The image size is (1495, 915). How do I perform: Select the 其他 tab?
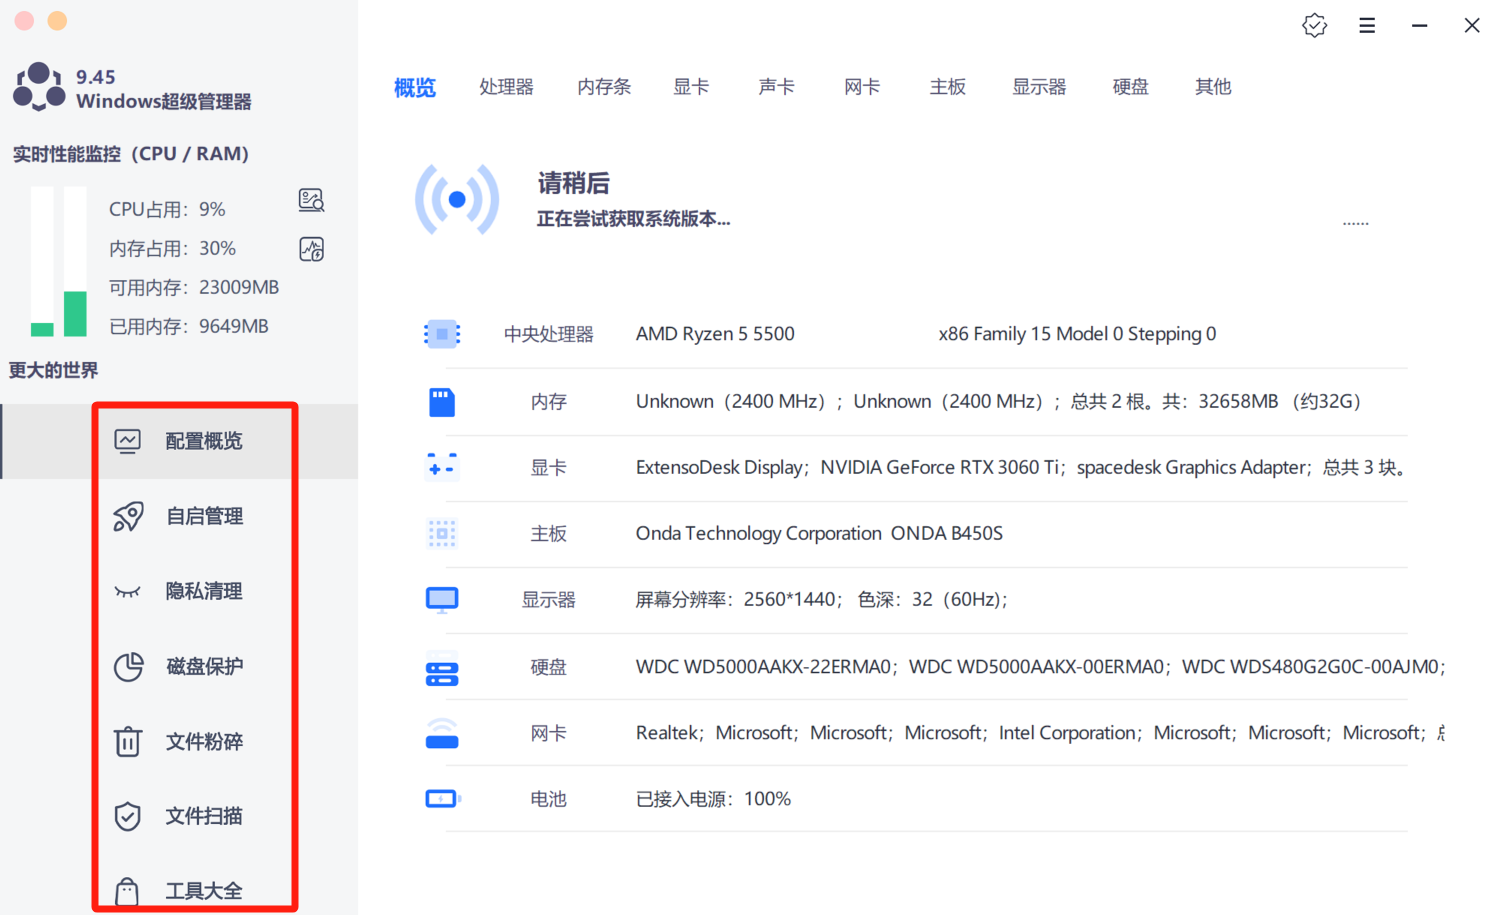coord(1213,87)
